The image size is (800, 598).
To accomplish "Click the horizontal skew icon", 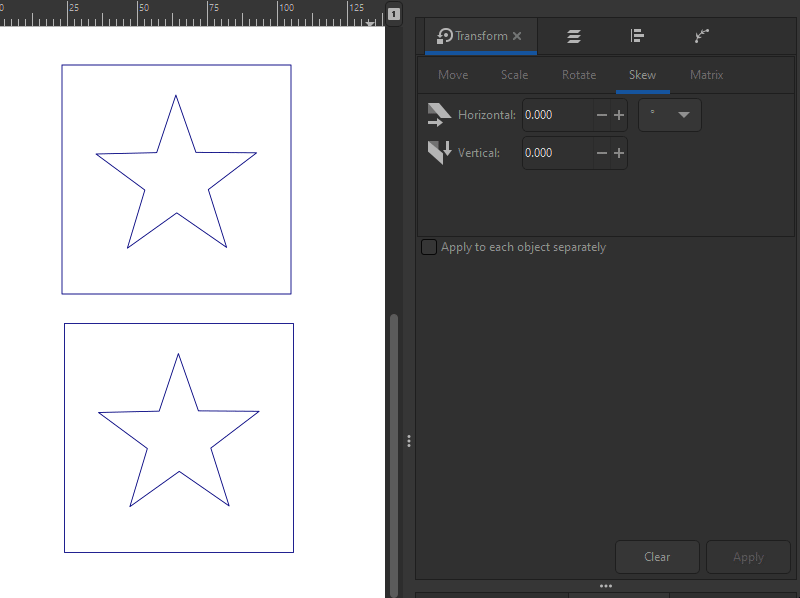I will click(438, 114).
